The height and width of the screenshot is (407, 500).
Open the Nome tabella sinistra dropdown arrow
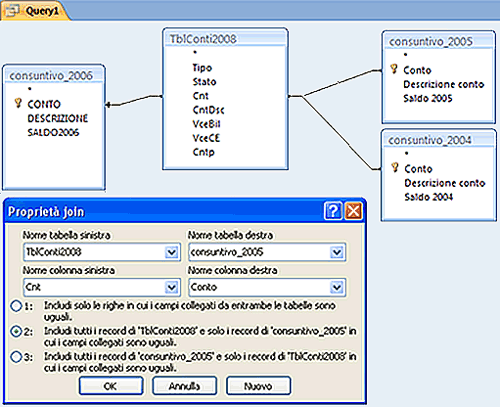[172, 252]
